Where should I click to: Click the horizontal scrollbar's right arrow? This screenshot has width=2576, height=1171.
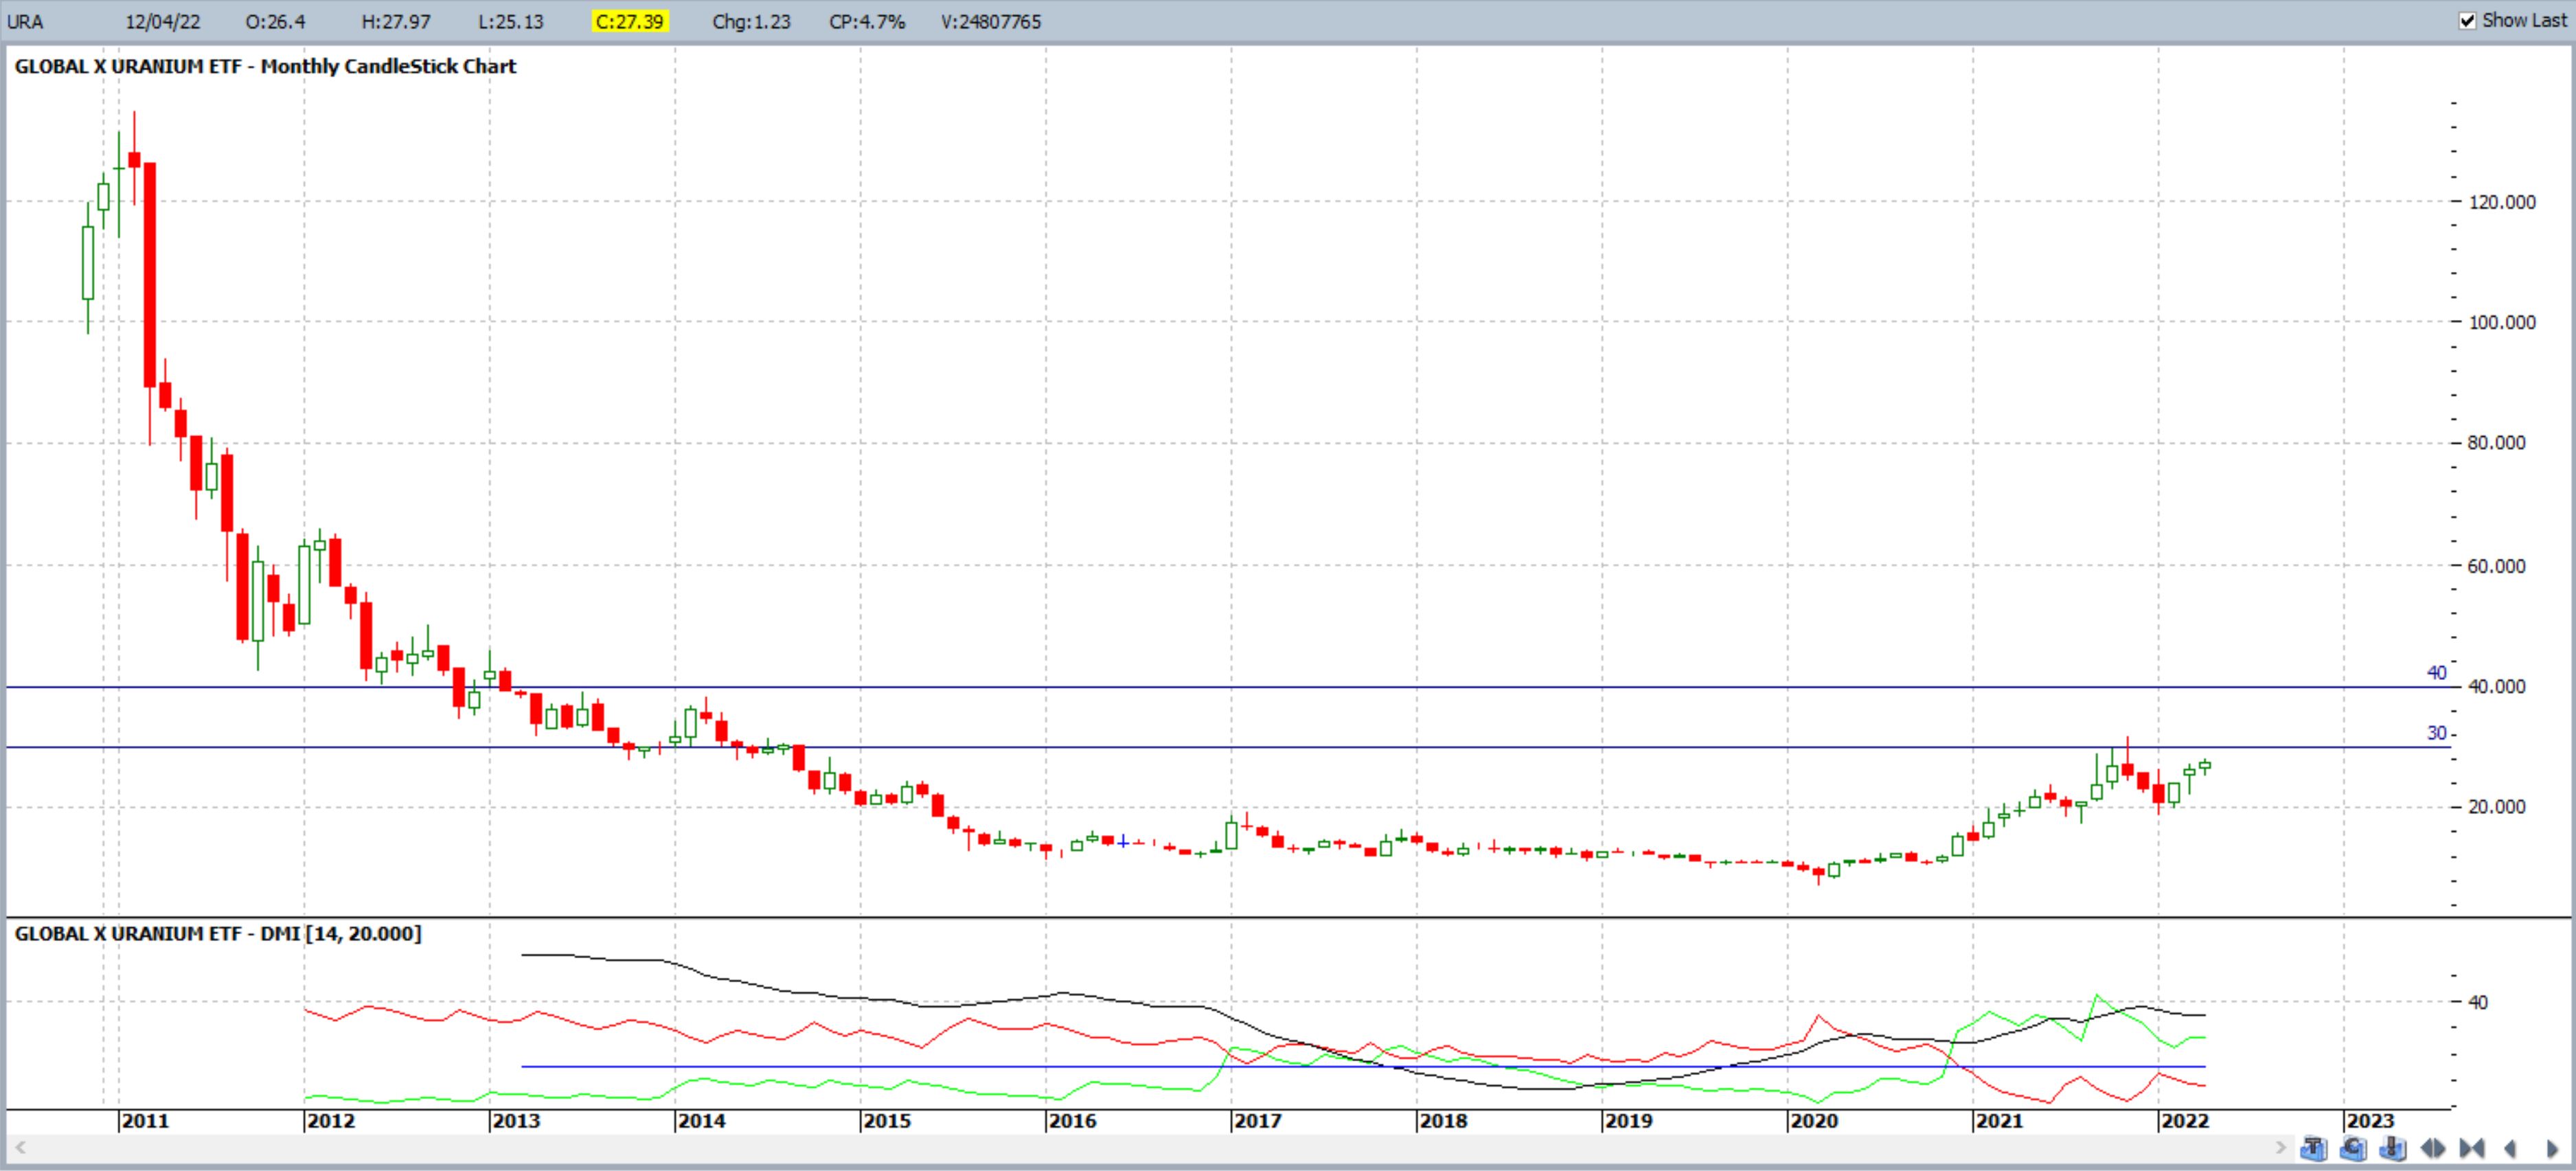(2281, 1148)
